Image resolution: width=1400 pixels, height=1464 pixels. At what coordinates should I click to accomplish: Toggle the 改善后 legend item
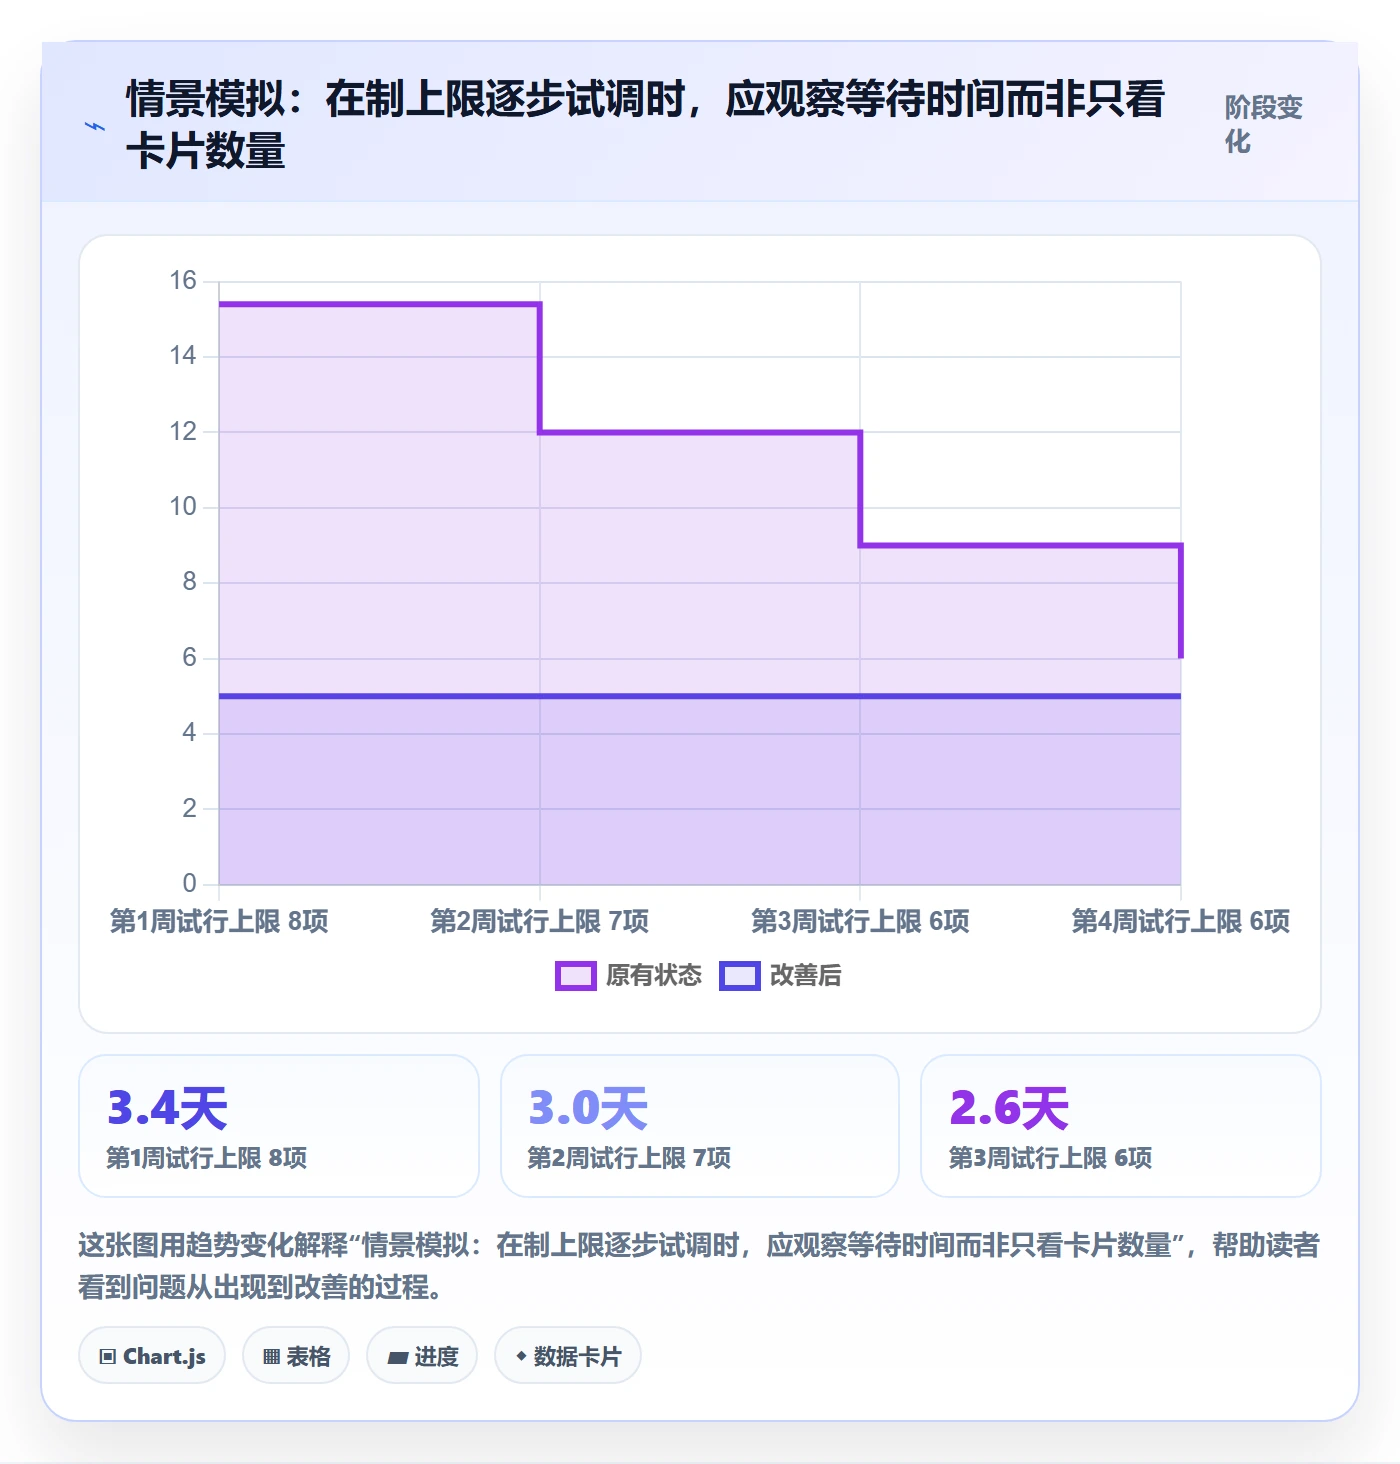pos(781,975)
